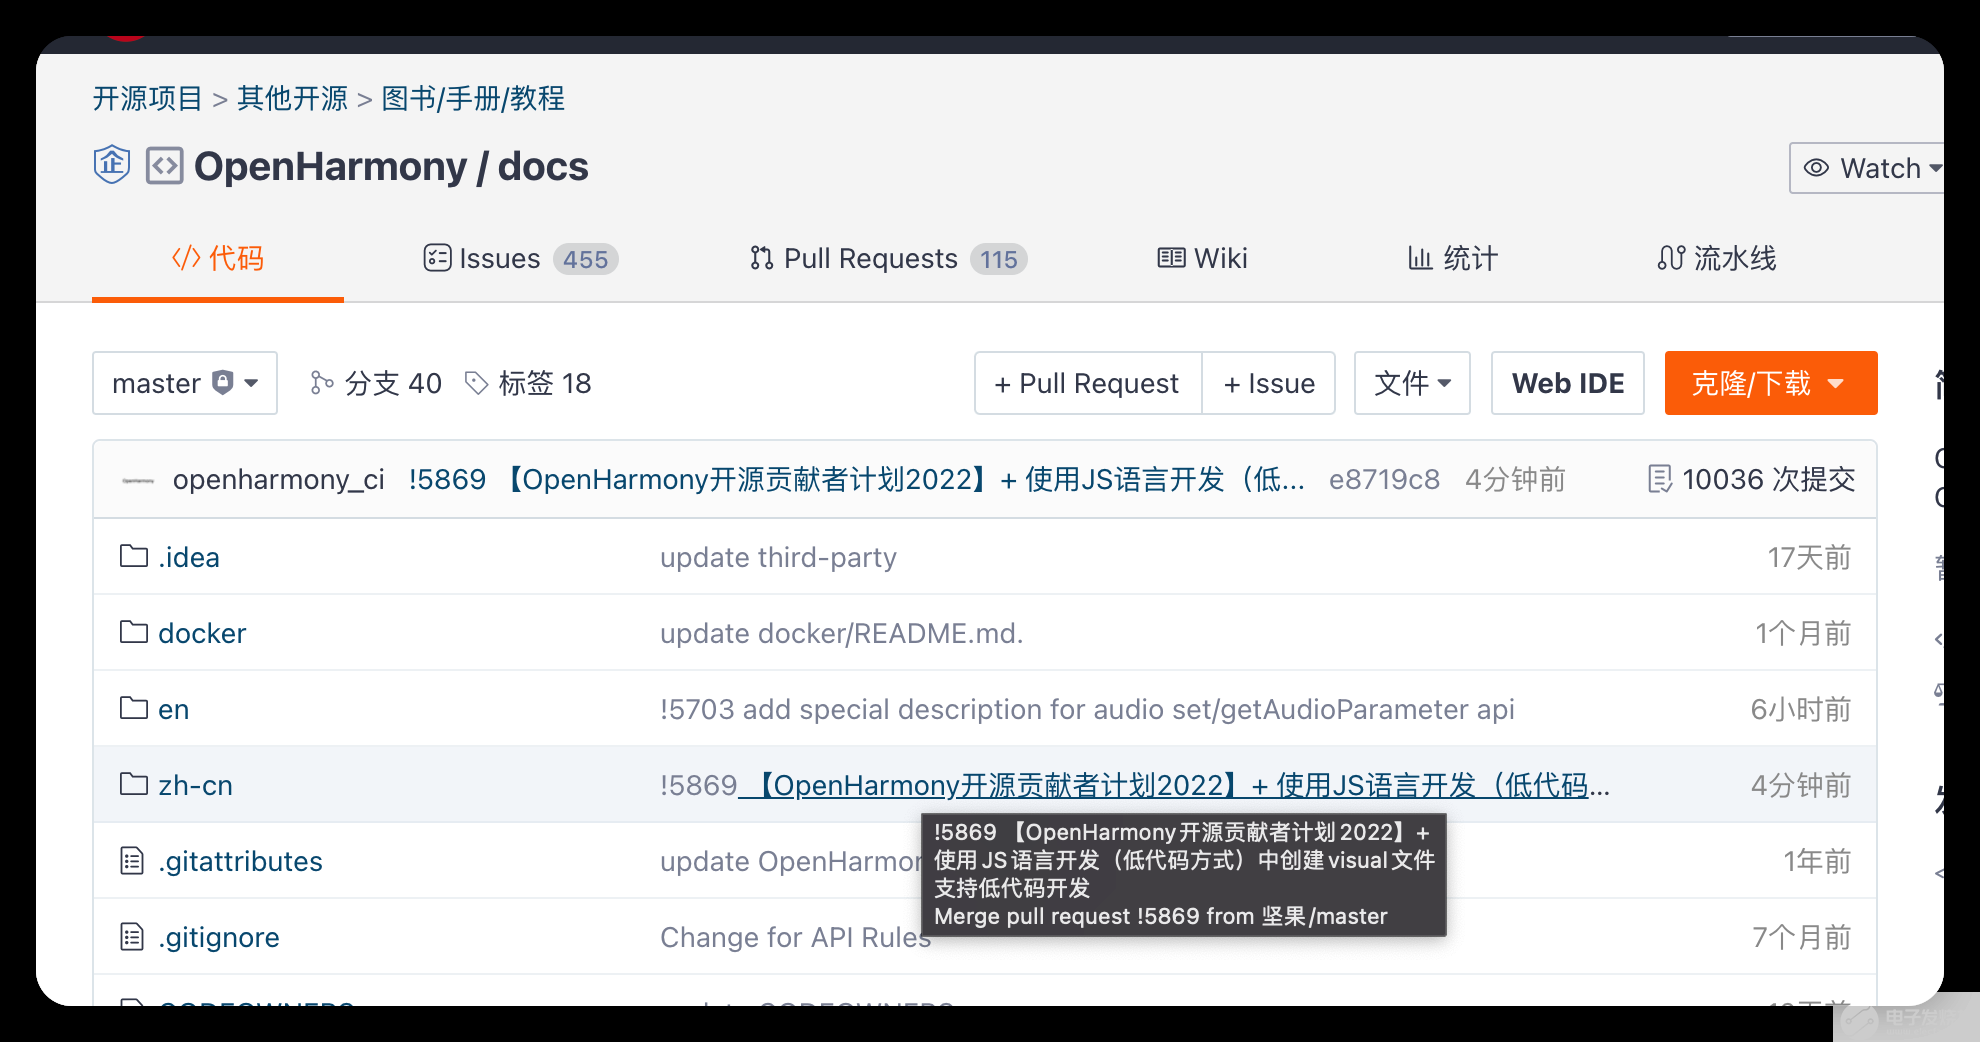This screenshot has height=1042, width=1980.
Task: Create a new Pull Request
Action: click(x=1088, y=383)
